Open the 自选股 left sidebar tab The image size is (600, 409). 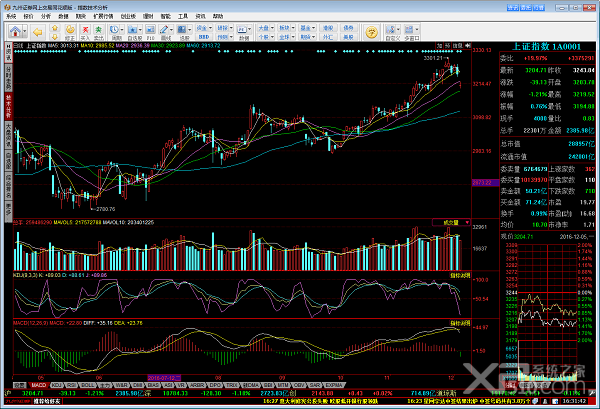[8, 161]
